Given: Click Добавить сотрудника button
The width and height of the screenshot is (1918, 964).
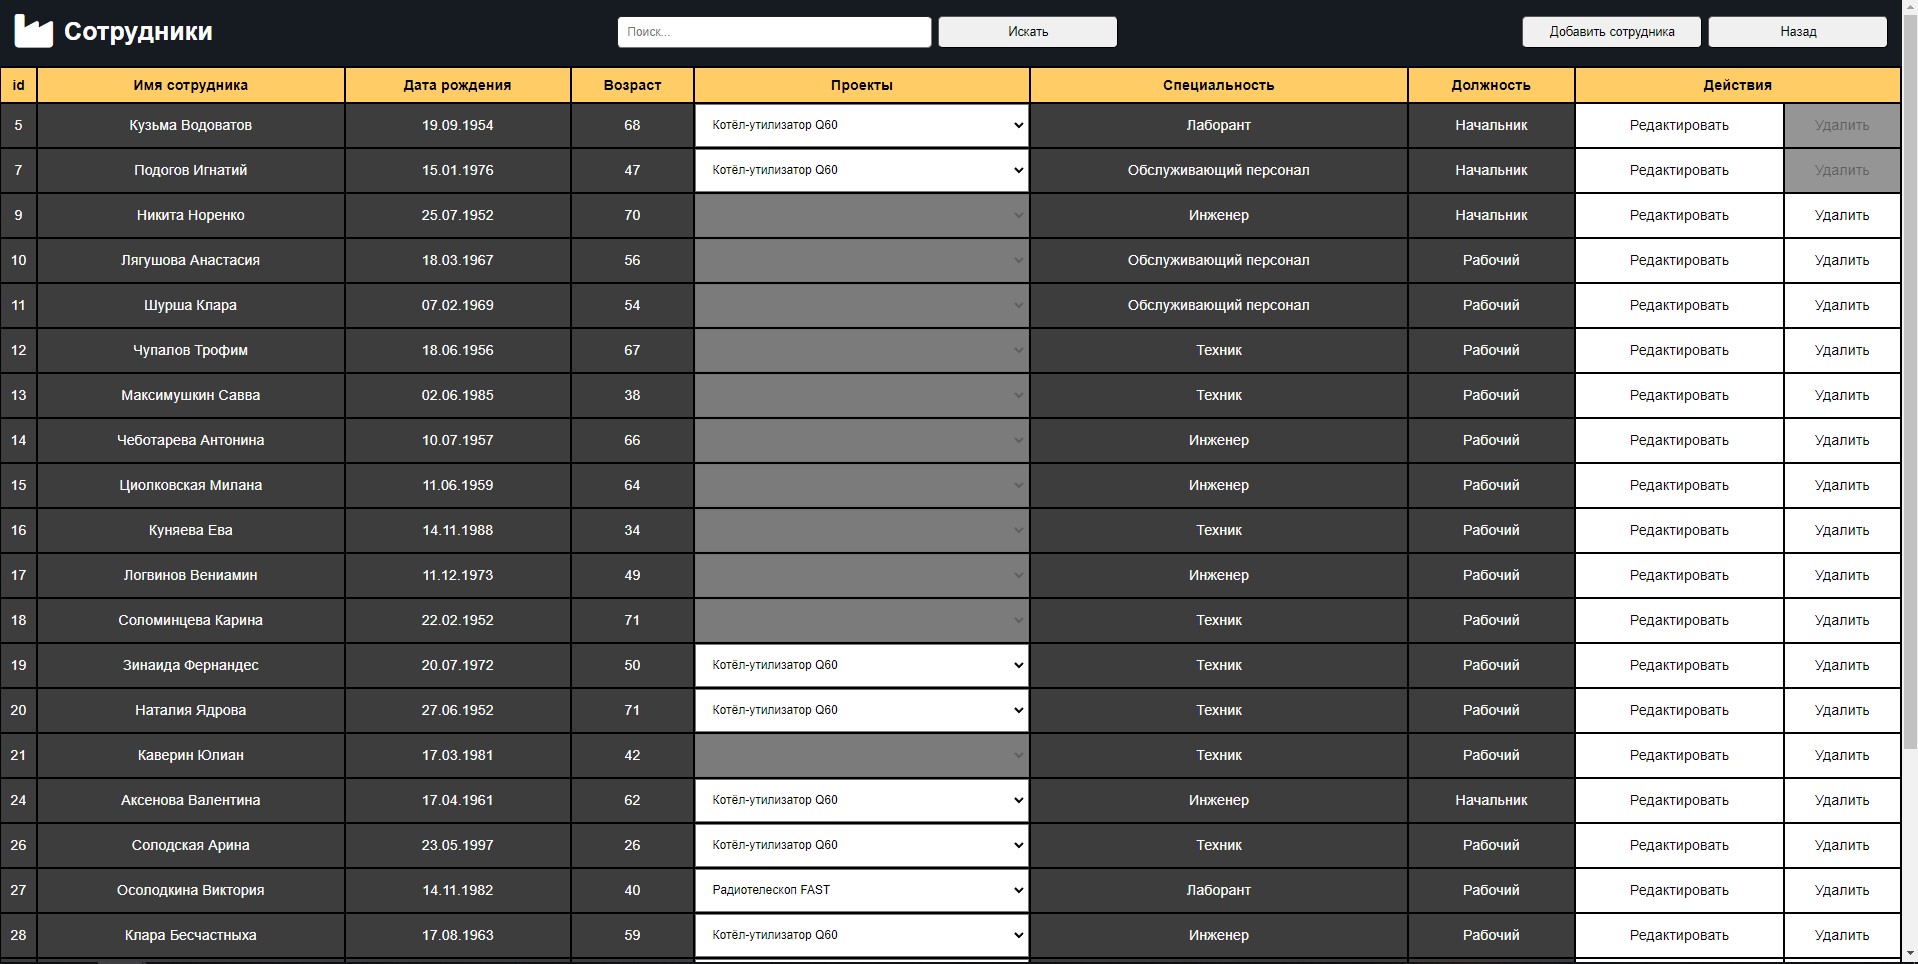Looking at the screenshot, I should [1611, 32].
